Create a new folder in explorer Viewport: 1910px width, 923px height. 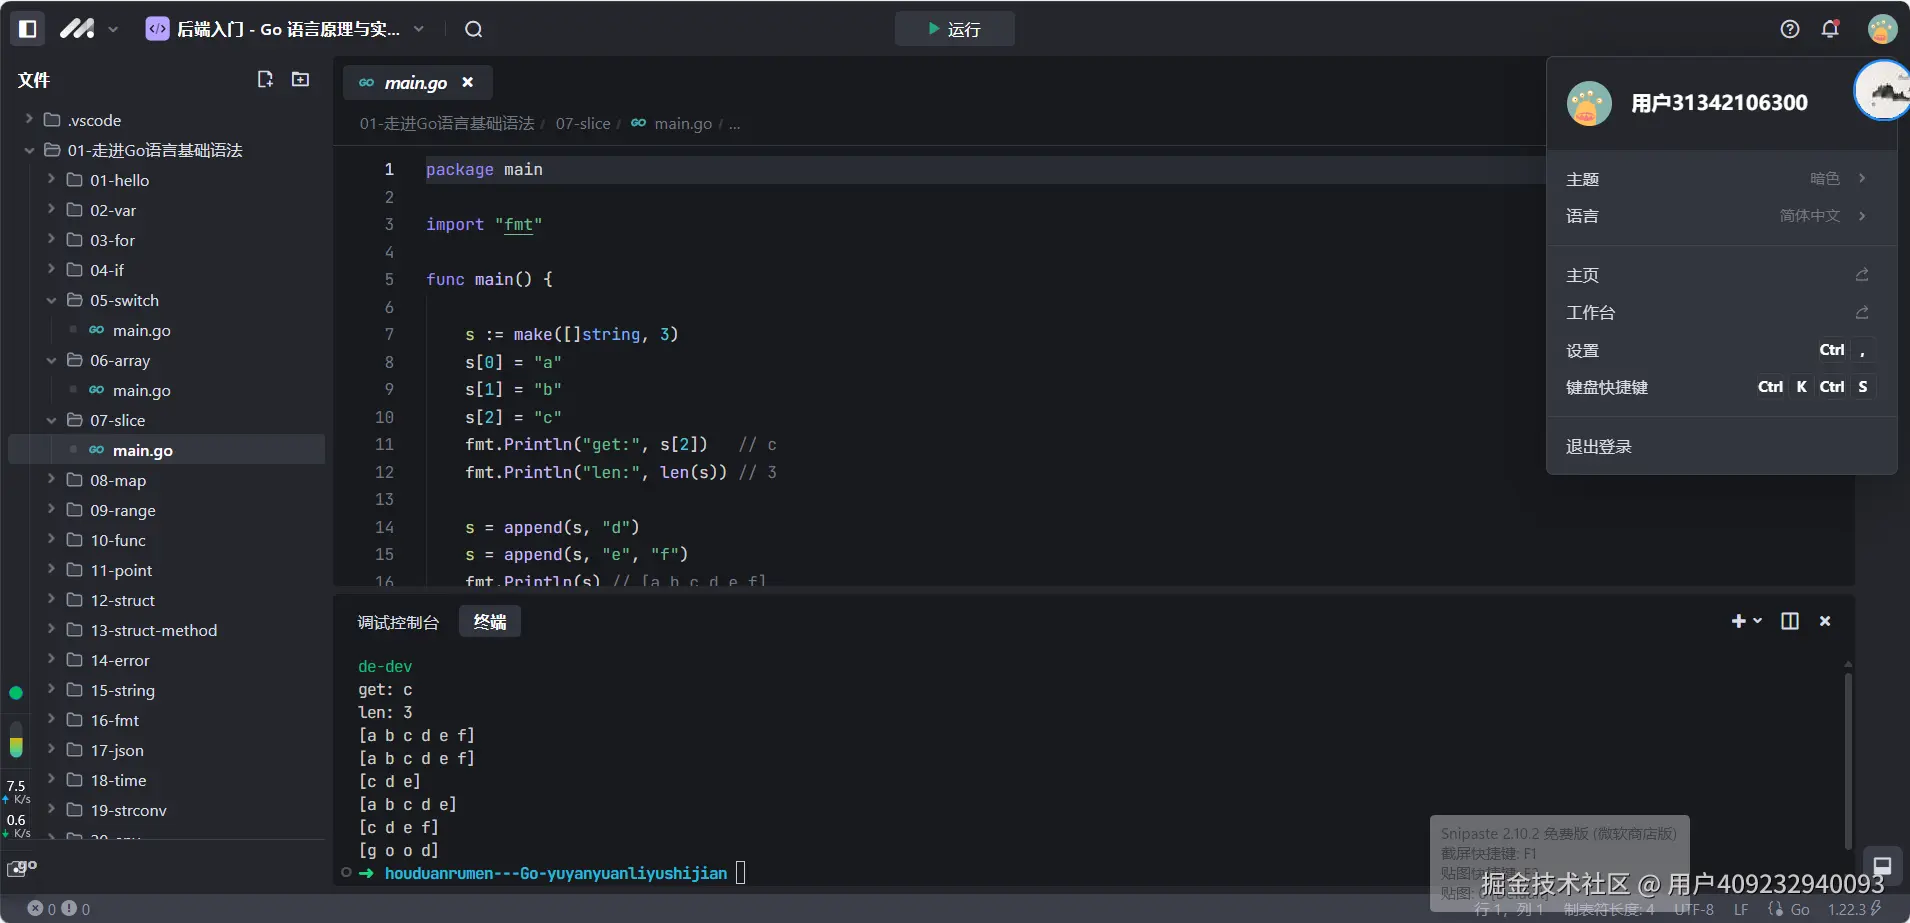pos(300,79)
